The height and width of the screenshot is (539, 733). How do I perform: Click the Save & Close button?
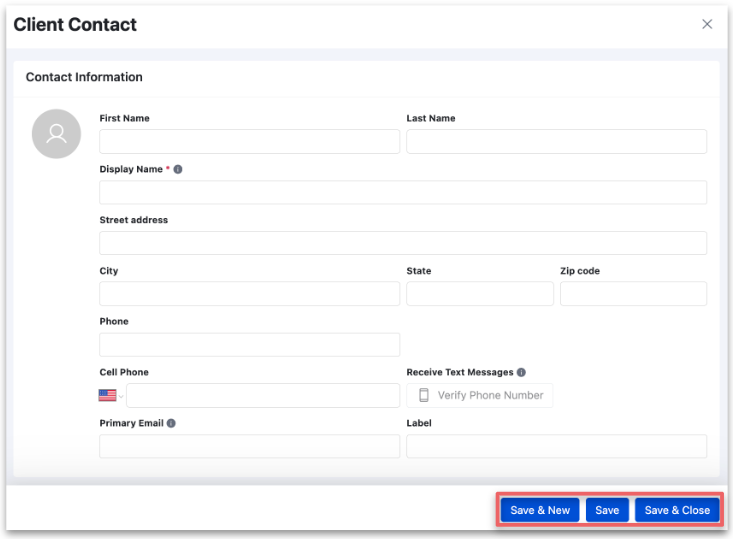pos(677,510)
